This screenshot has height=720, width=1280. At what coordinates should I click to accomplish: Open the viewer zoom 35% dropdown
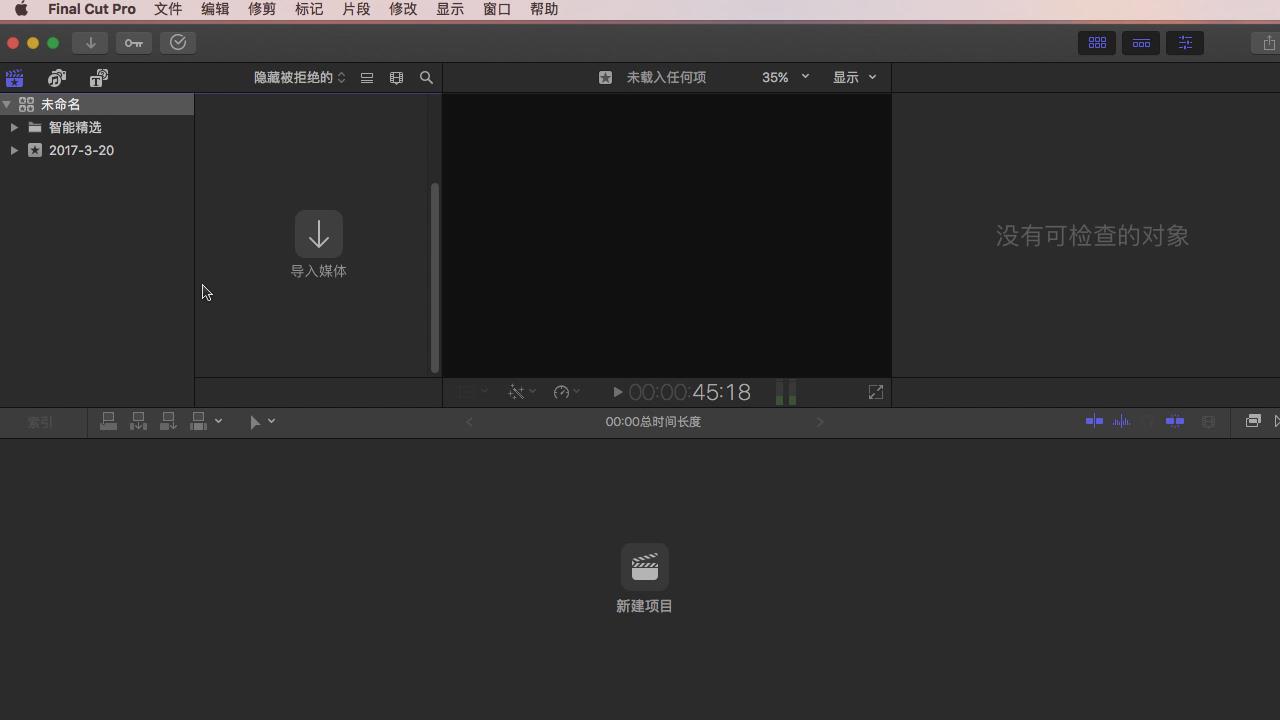tap(786, 77)
